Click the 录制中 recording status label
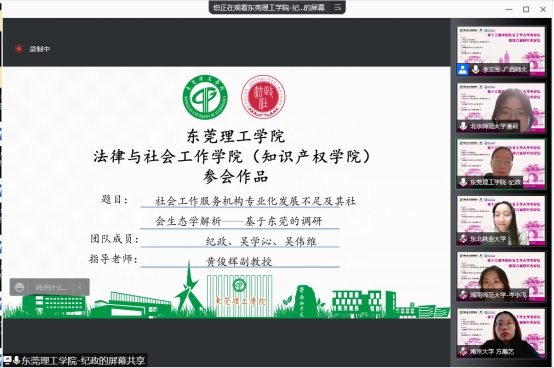The image size is (554, 368). (40, 49)
